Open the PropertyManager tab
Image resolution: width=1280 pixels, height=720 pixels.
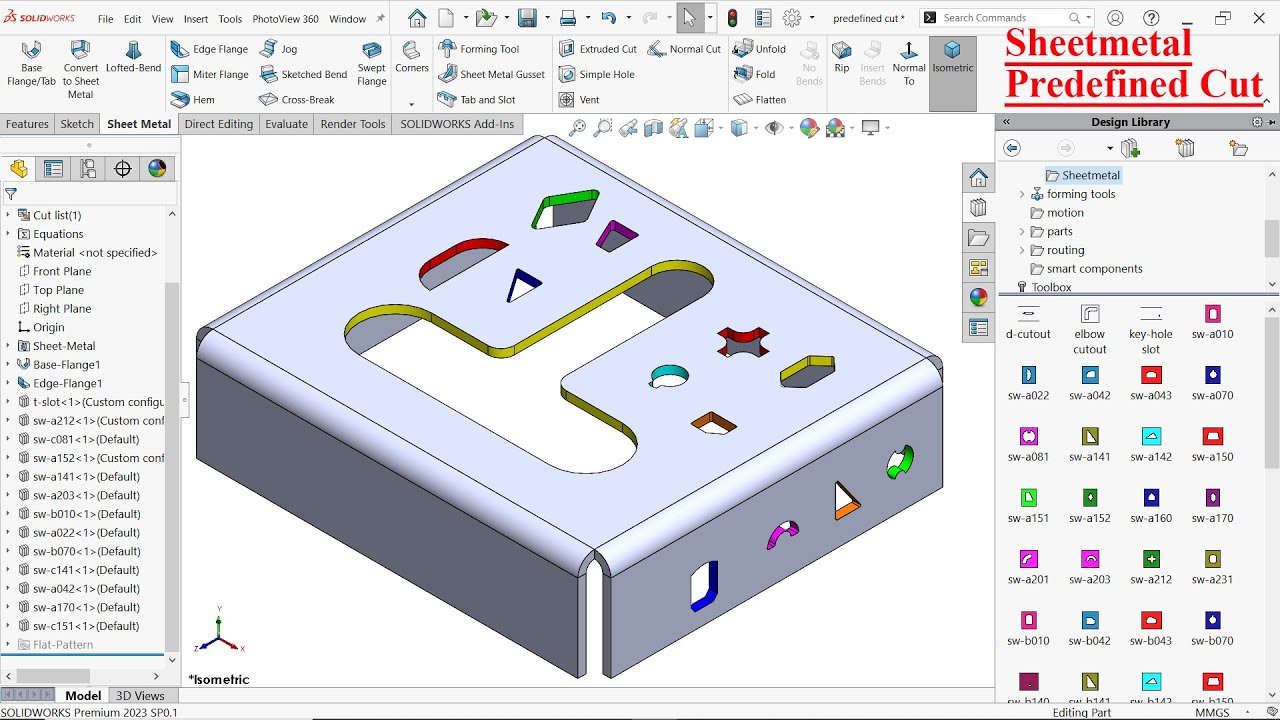coord(54,169)
